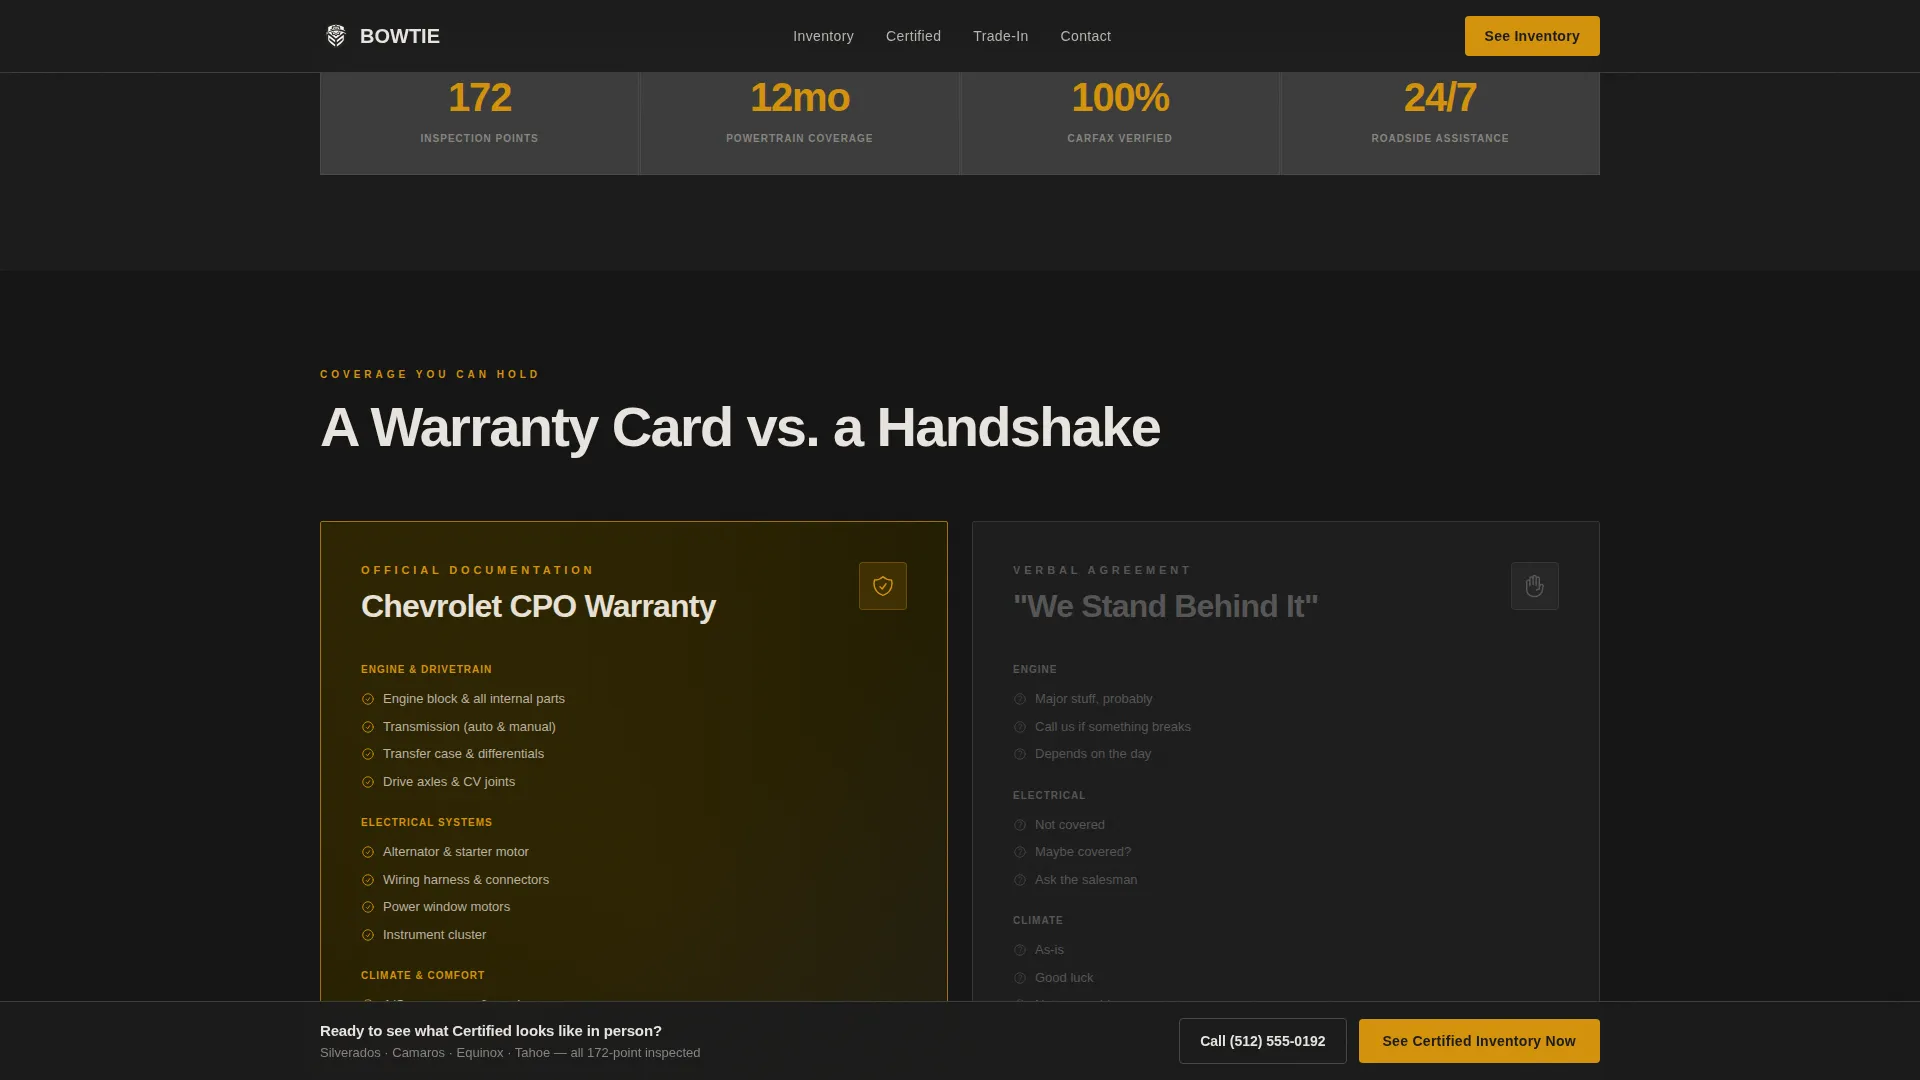Click question icon next to Ask the salesman
The width and height of the screenshot is (1920, 1080).
[x=1020, y=880]
